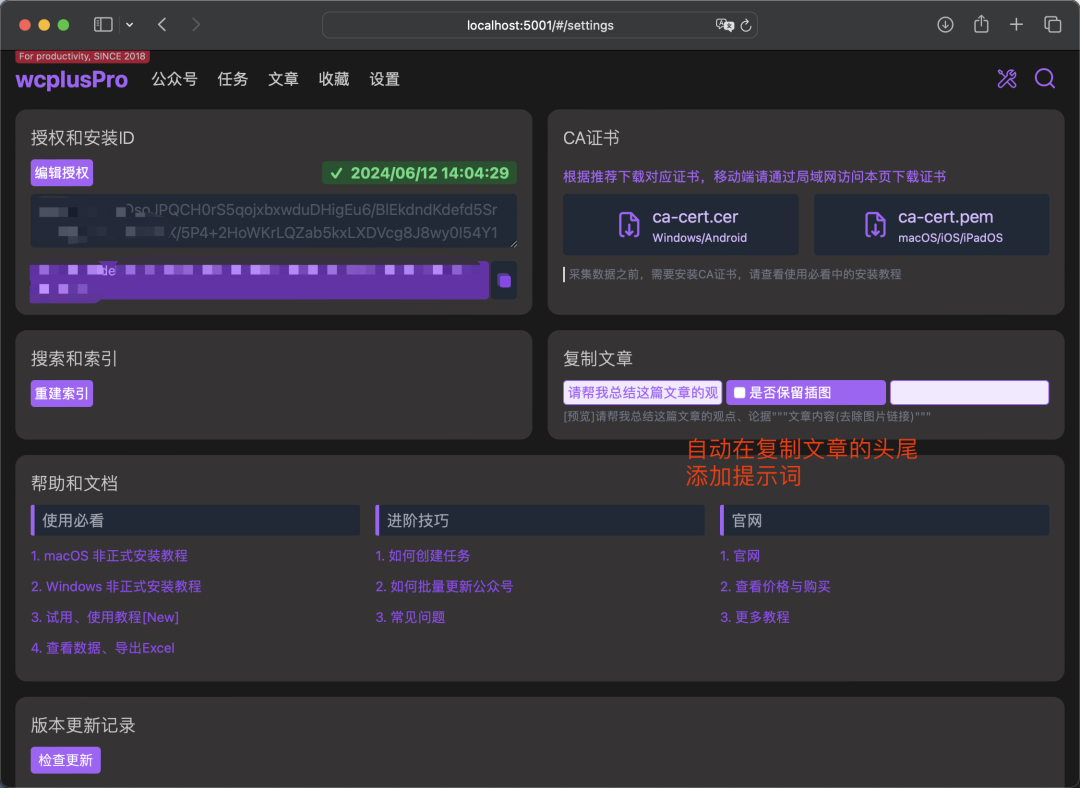Expand the sidebar dropdown chevron
1080x788 pixels.
coord(129,25)
